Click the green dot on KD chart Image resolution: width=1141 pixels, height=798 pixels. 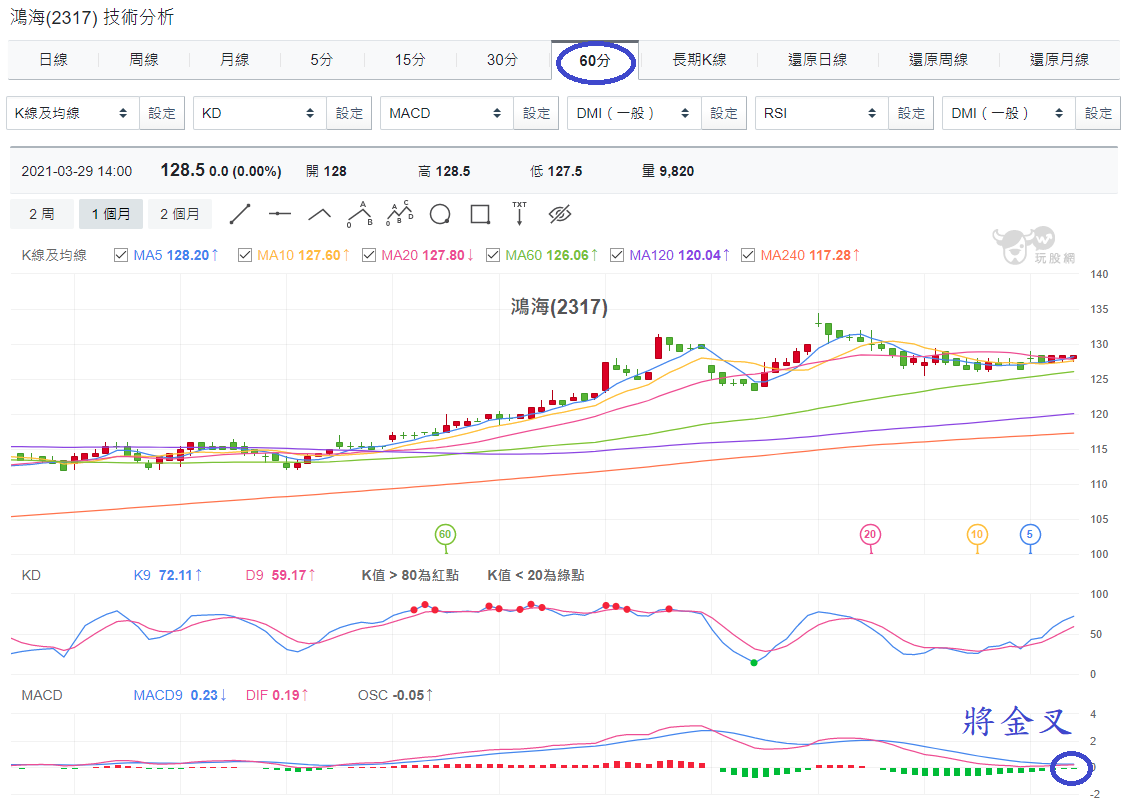click(754, 662)
